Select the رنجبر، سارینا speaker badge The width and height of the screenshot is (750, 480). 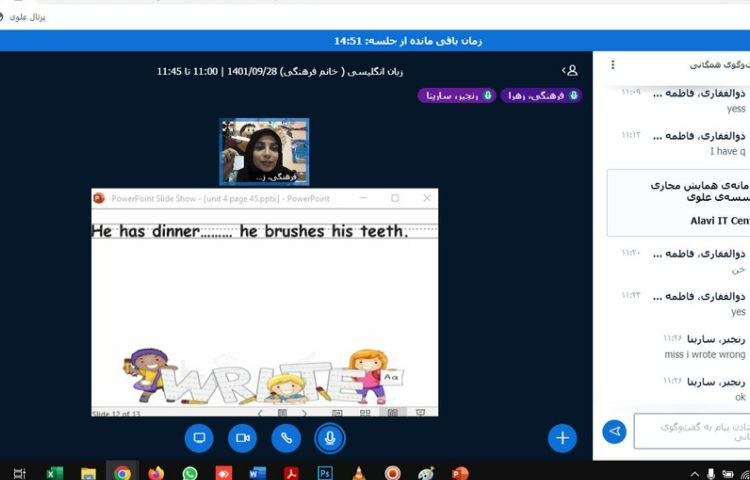point(456,96)
